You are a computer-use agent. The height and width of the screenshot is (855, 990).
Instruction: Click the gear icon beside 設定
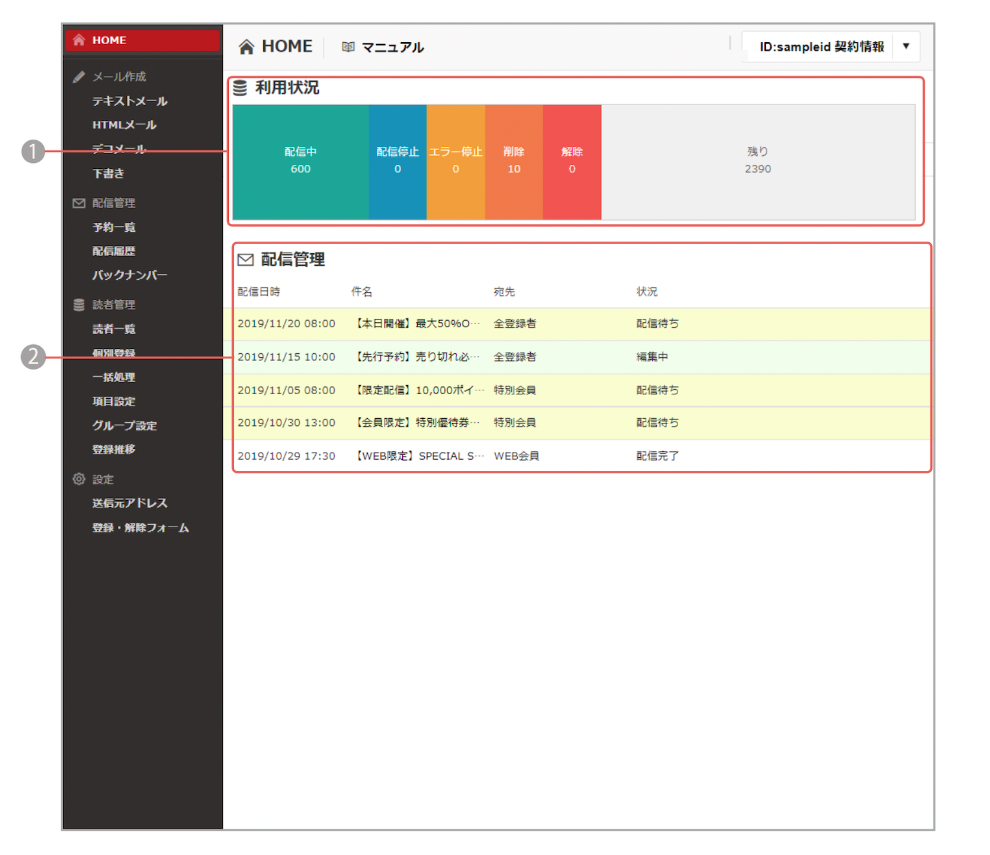[x=79, y=479]
